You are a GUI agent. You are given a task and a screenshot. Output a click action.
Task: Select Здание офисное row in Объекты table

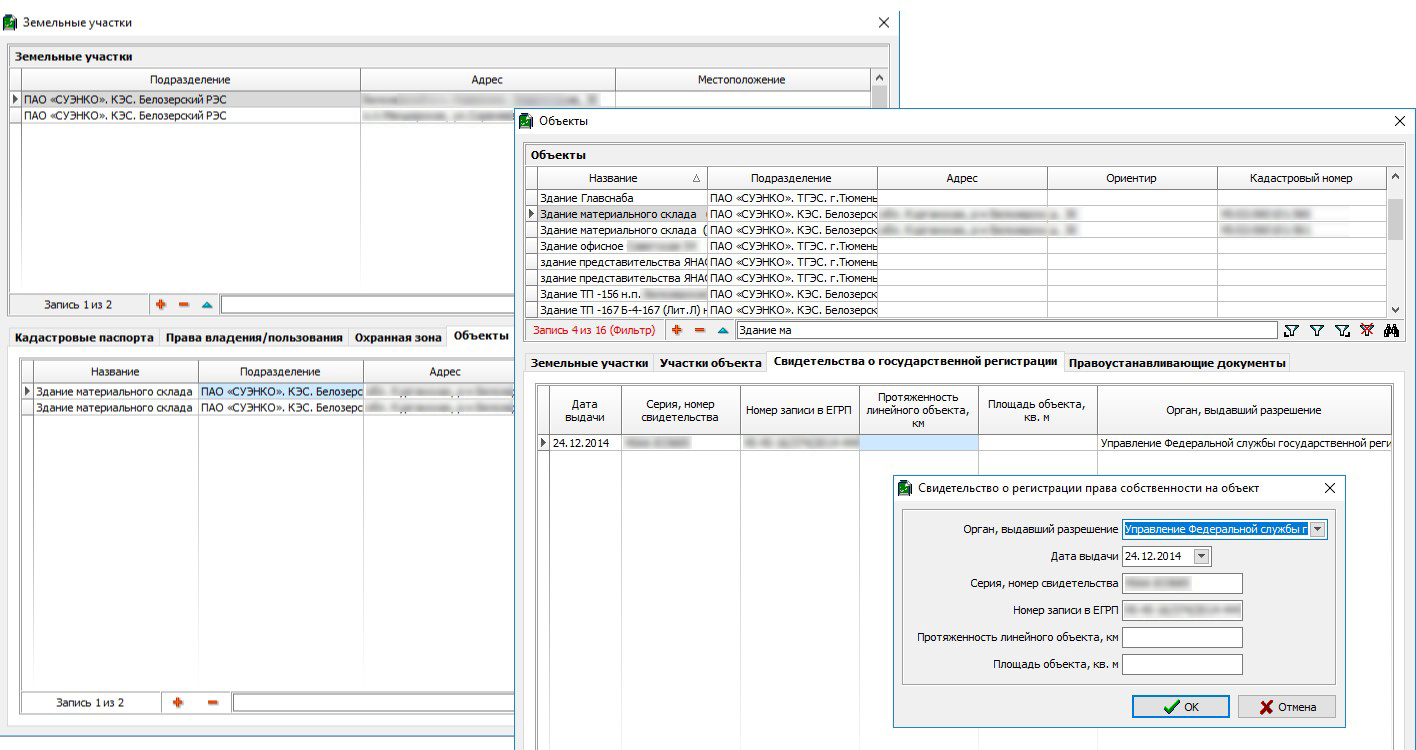tap(957, 246)
